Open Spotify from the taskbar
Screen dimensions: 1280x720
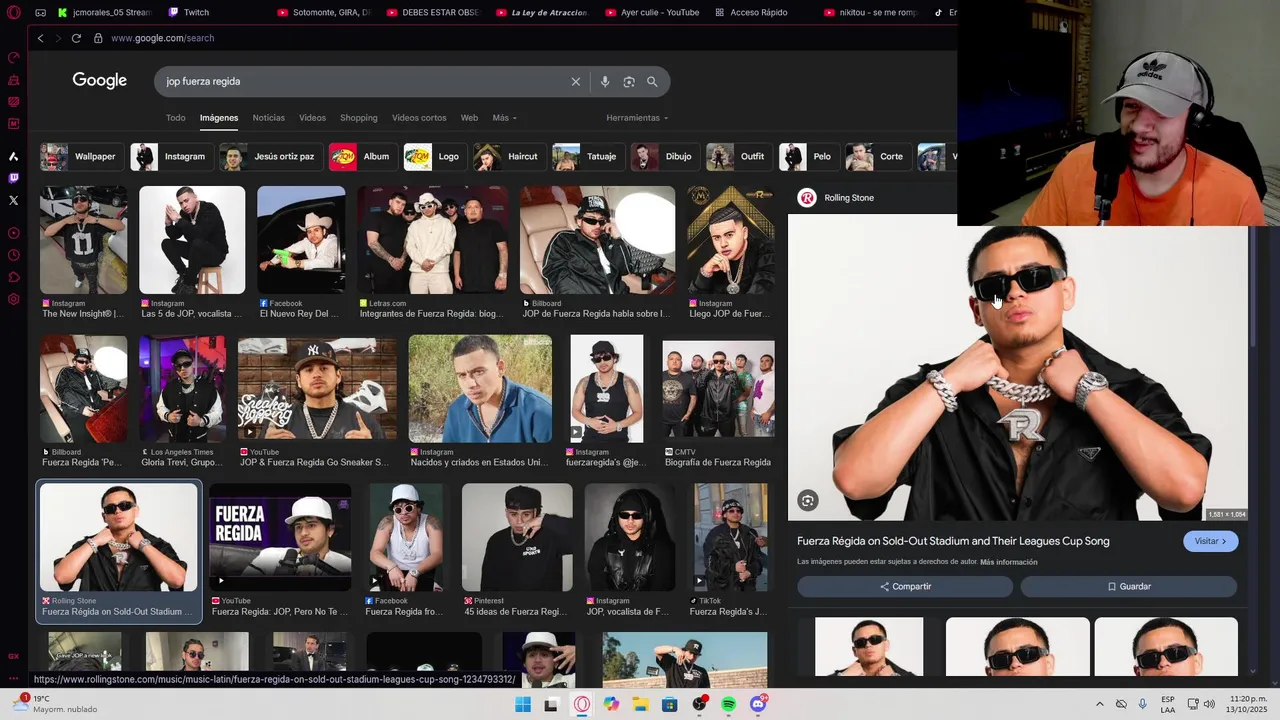[x=729, y=704]
